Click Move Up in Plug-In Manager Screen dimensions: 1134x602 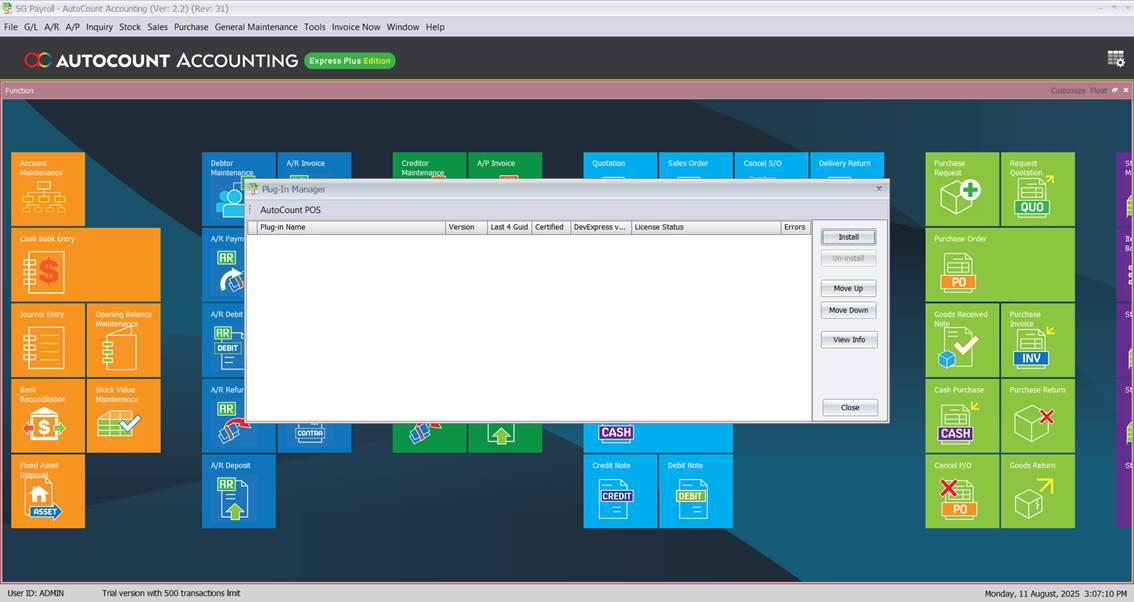click(849, 288)
